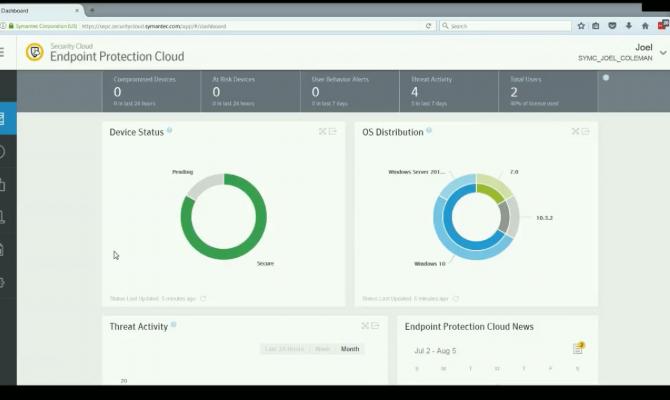The height and width of the screenshot is (400, 670).
Task: Click the Jul 2 - Aug 5 date range
Action: [435, 351]
